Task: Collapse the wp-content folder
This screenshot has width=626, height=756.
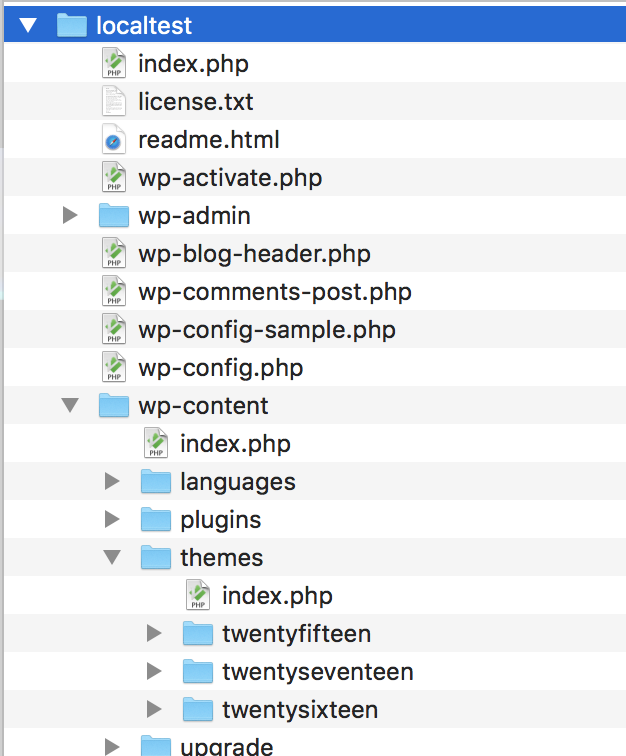Action: point(70,405)
